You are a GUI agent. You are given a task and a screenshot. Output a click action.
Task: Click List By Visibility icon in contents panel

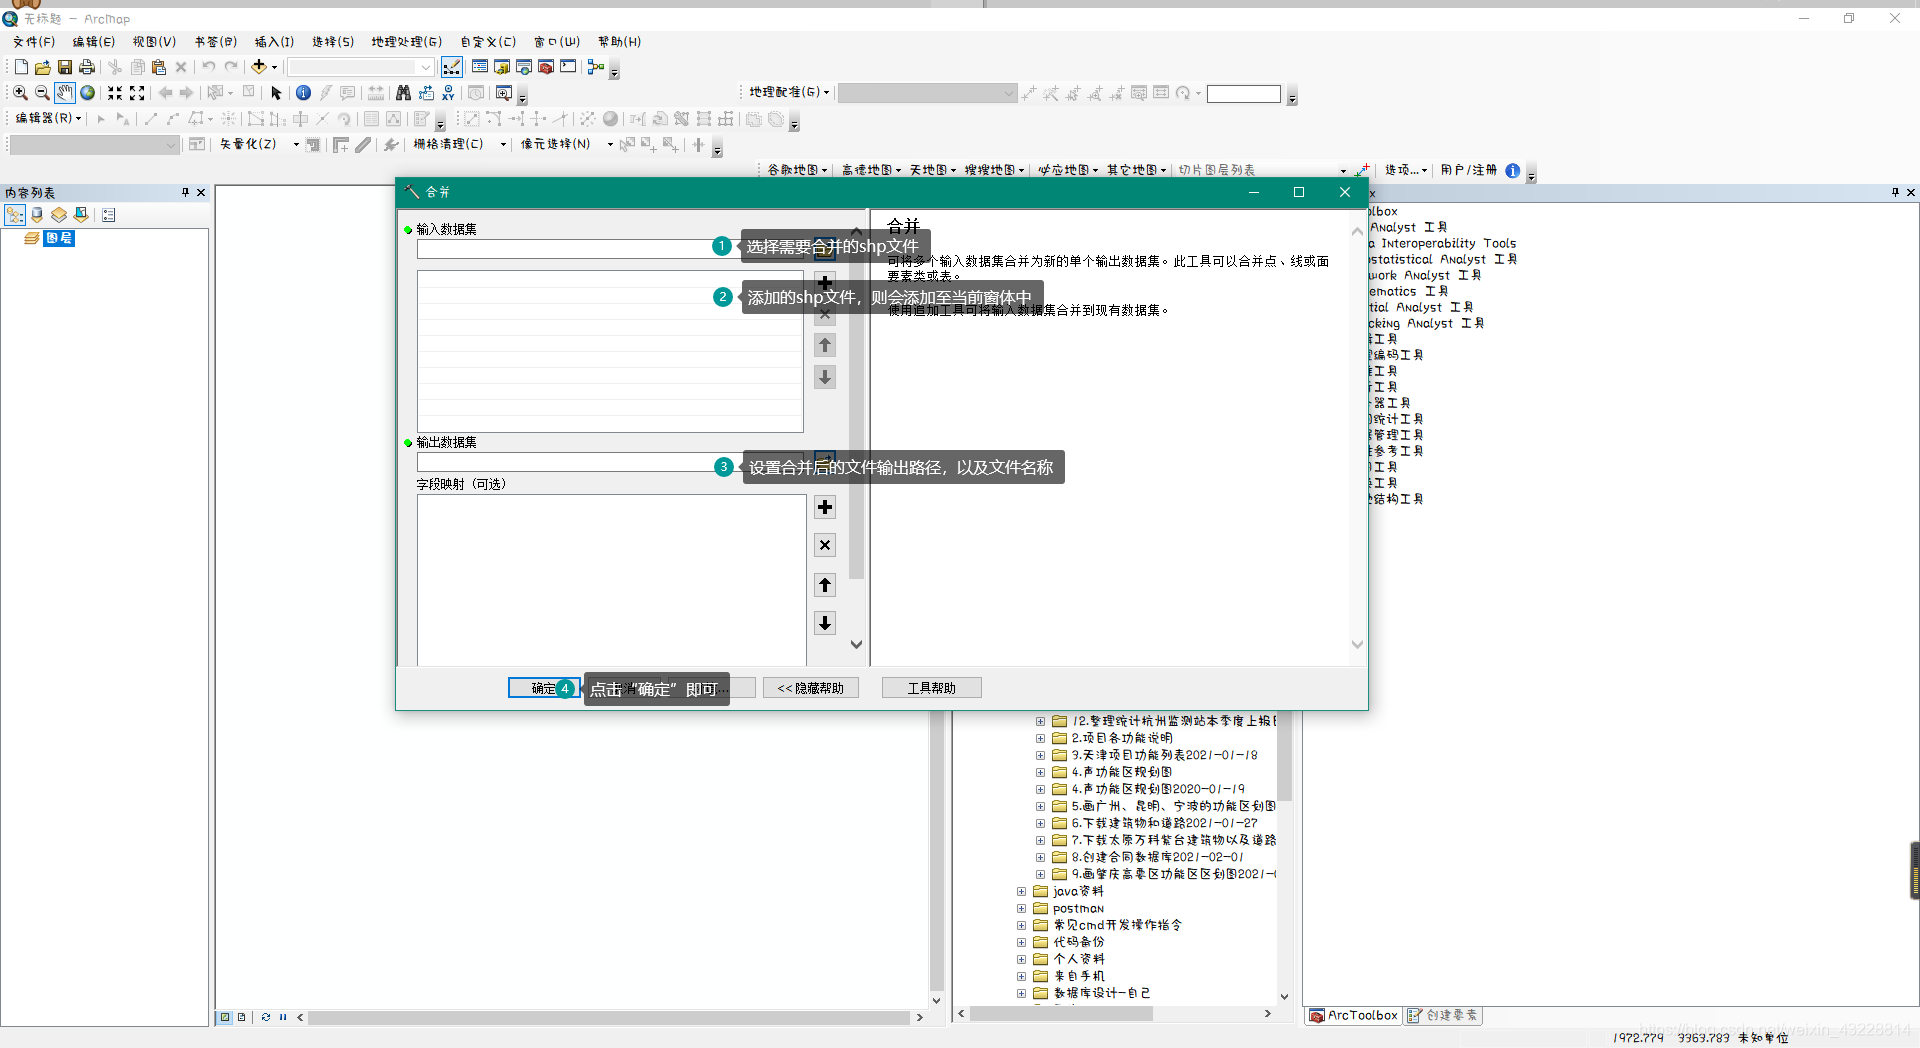tap(59, 215)
